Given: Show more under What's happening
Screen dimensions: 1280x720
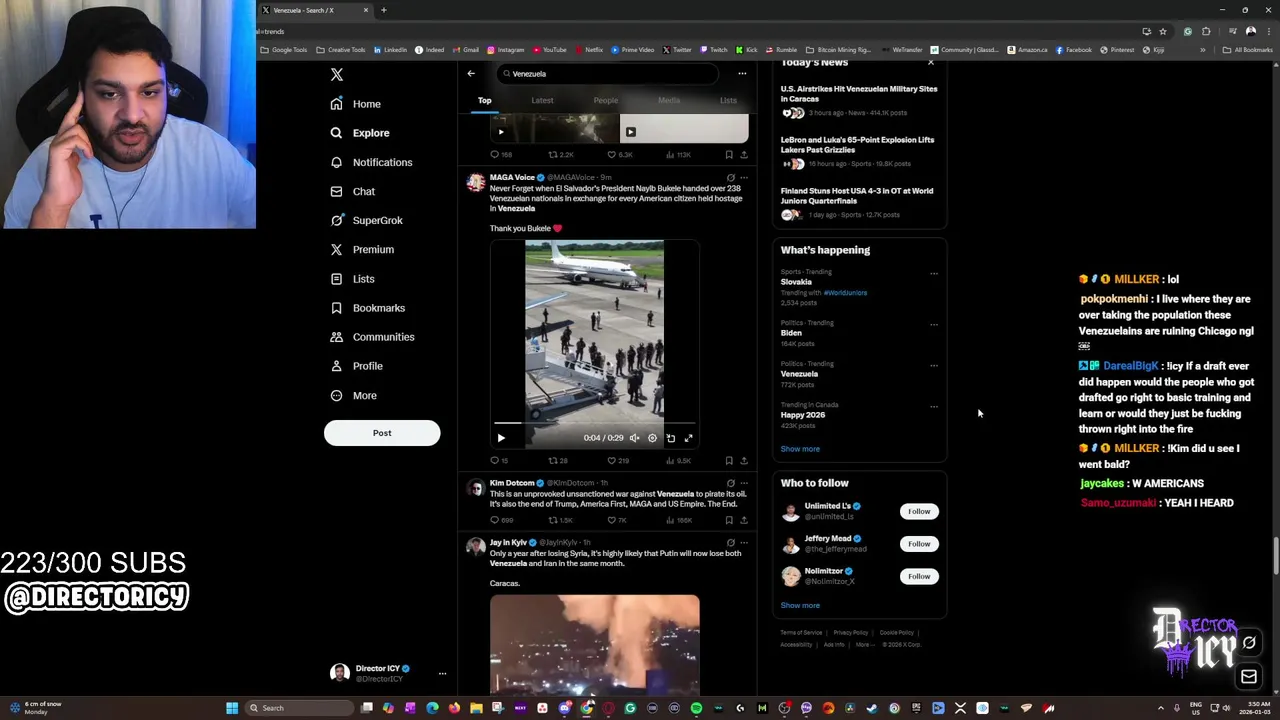Looking at the screenshot, I should tap(800, 449).
